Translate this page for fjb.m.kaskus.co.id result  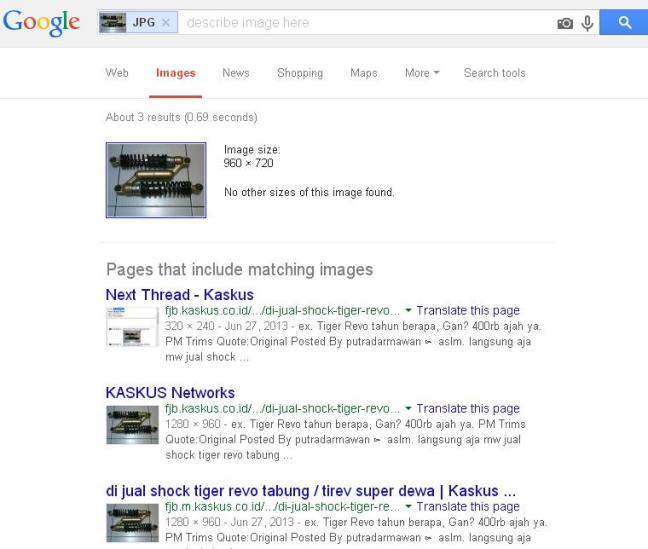(468, 506)
